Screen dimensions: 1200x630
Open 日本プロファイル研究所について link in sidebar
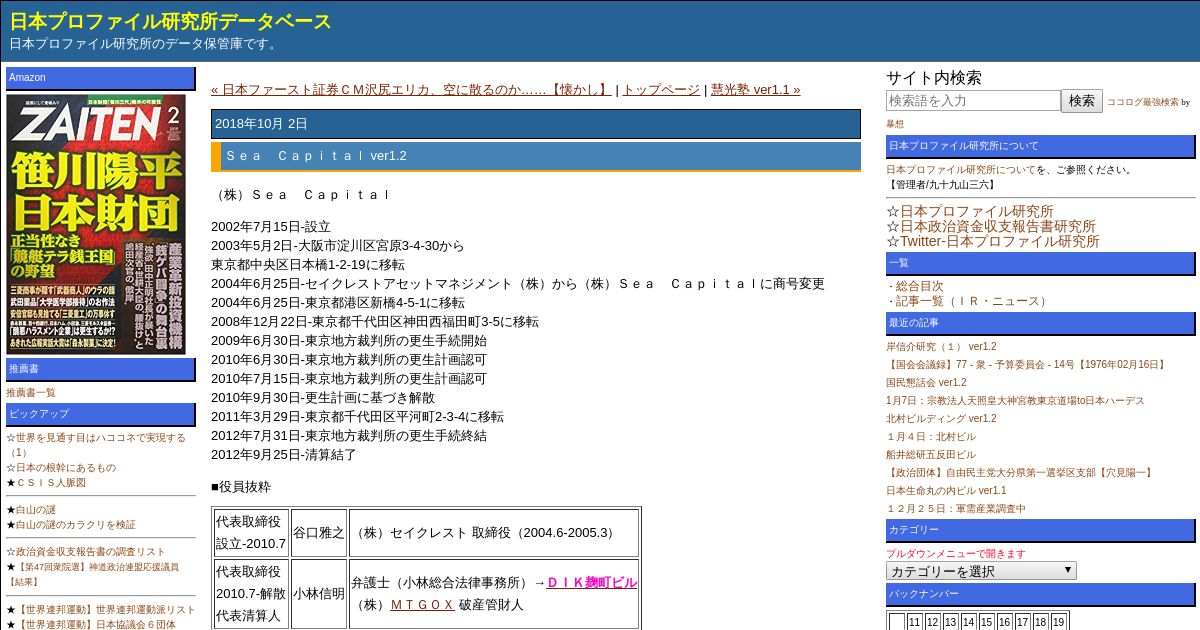(961, 170)
